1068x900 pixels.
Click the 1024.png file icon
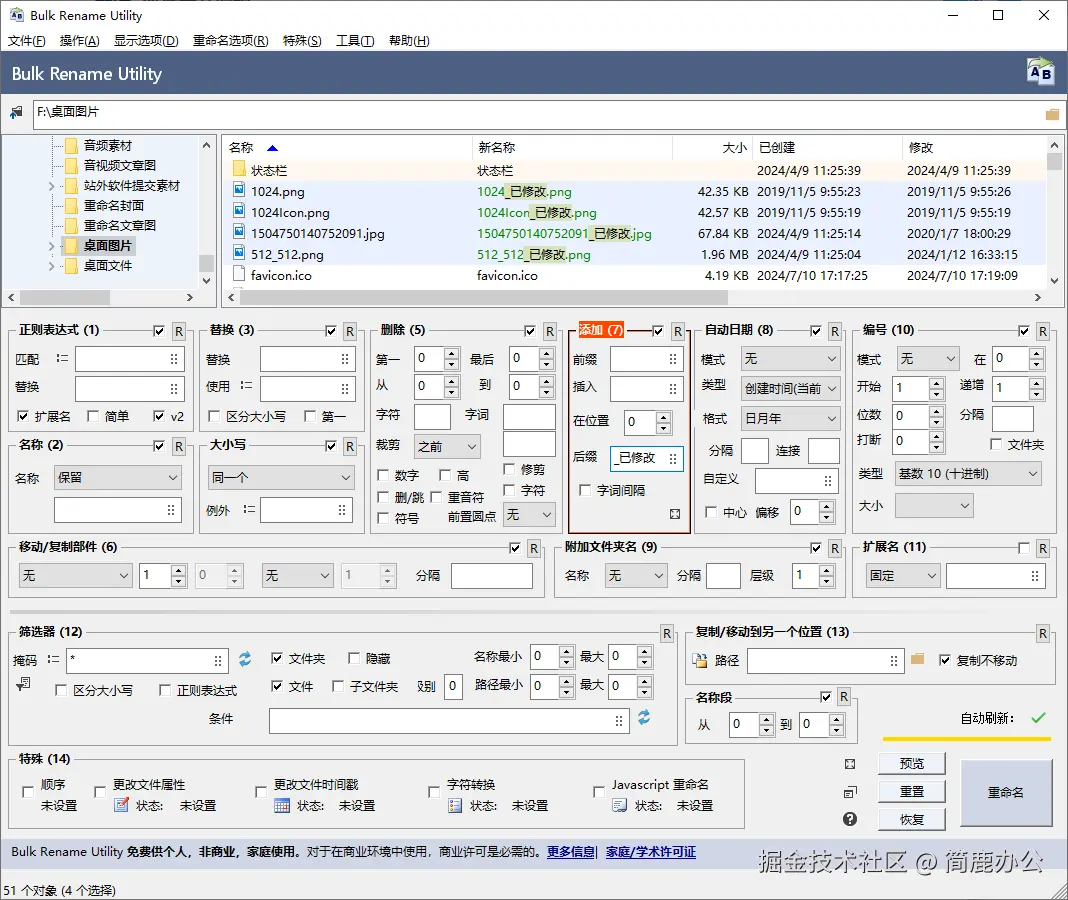coord(239,190)
